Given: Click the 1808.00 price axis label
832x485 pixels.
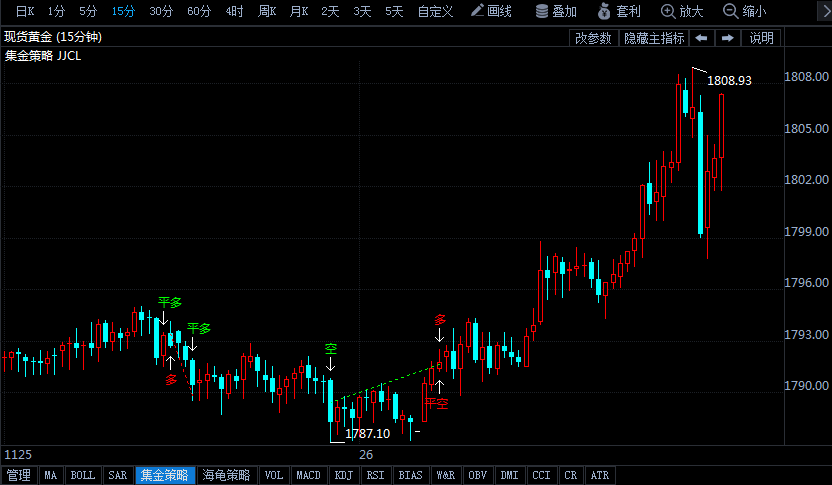Looking at the screenshot, I should click(807, 76).
